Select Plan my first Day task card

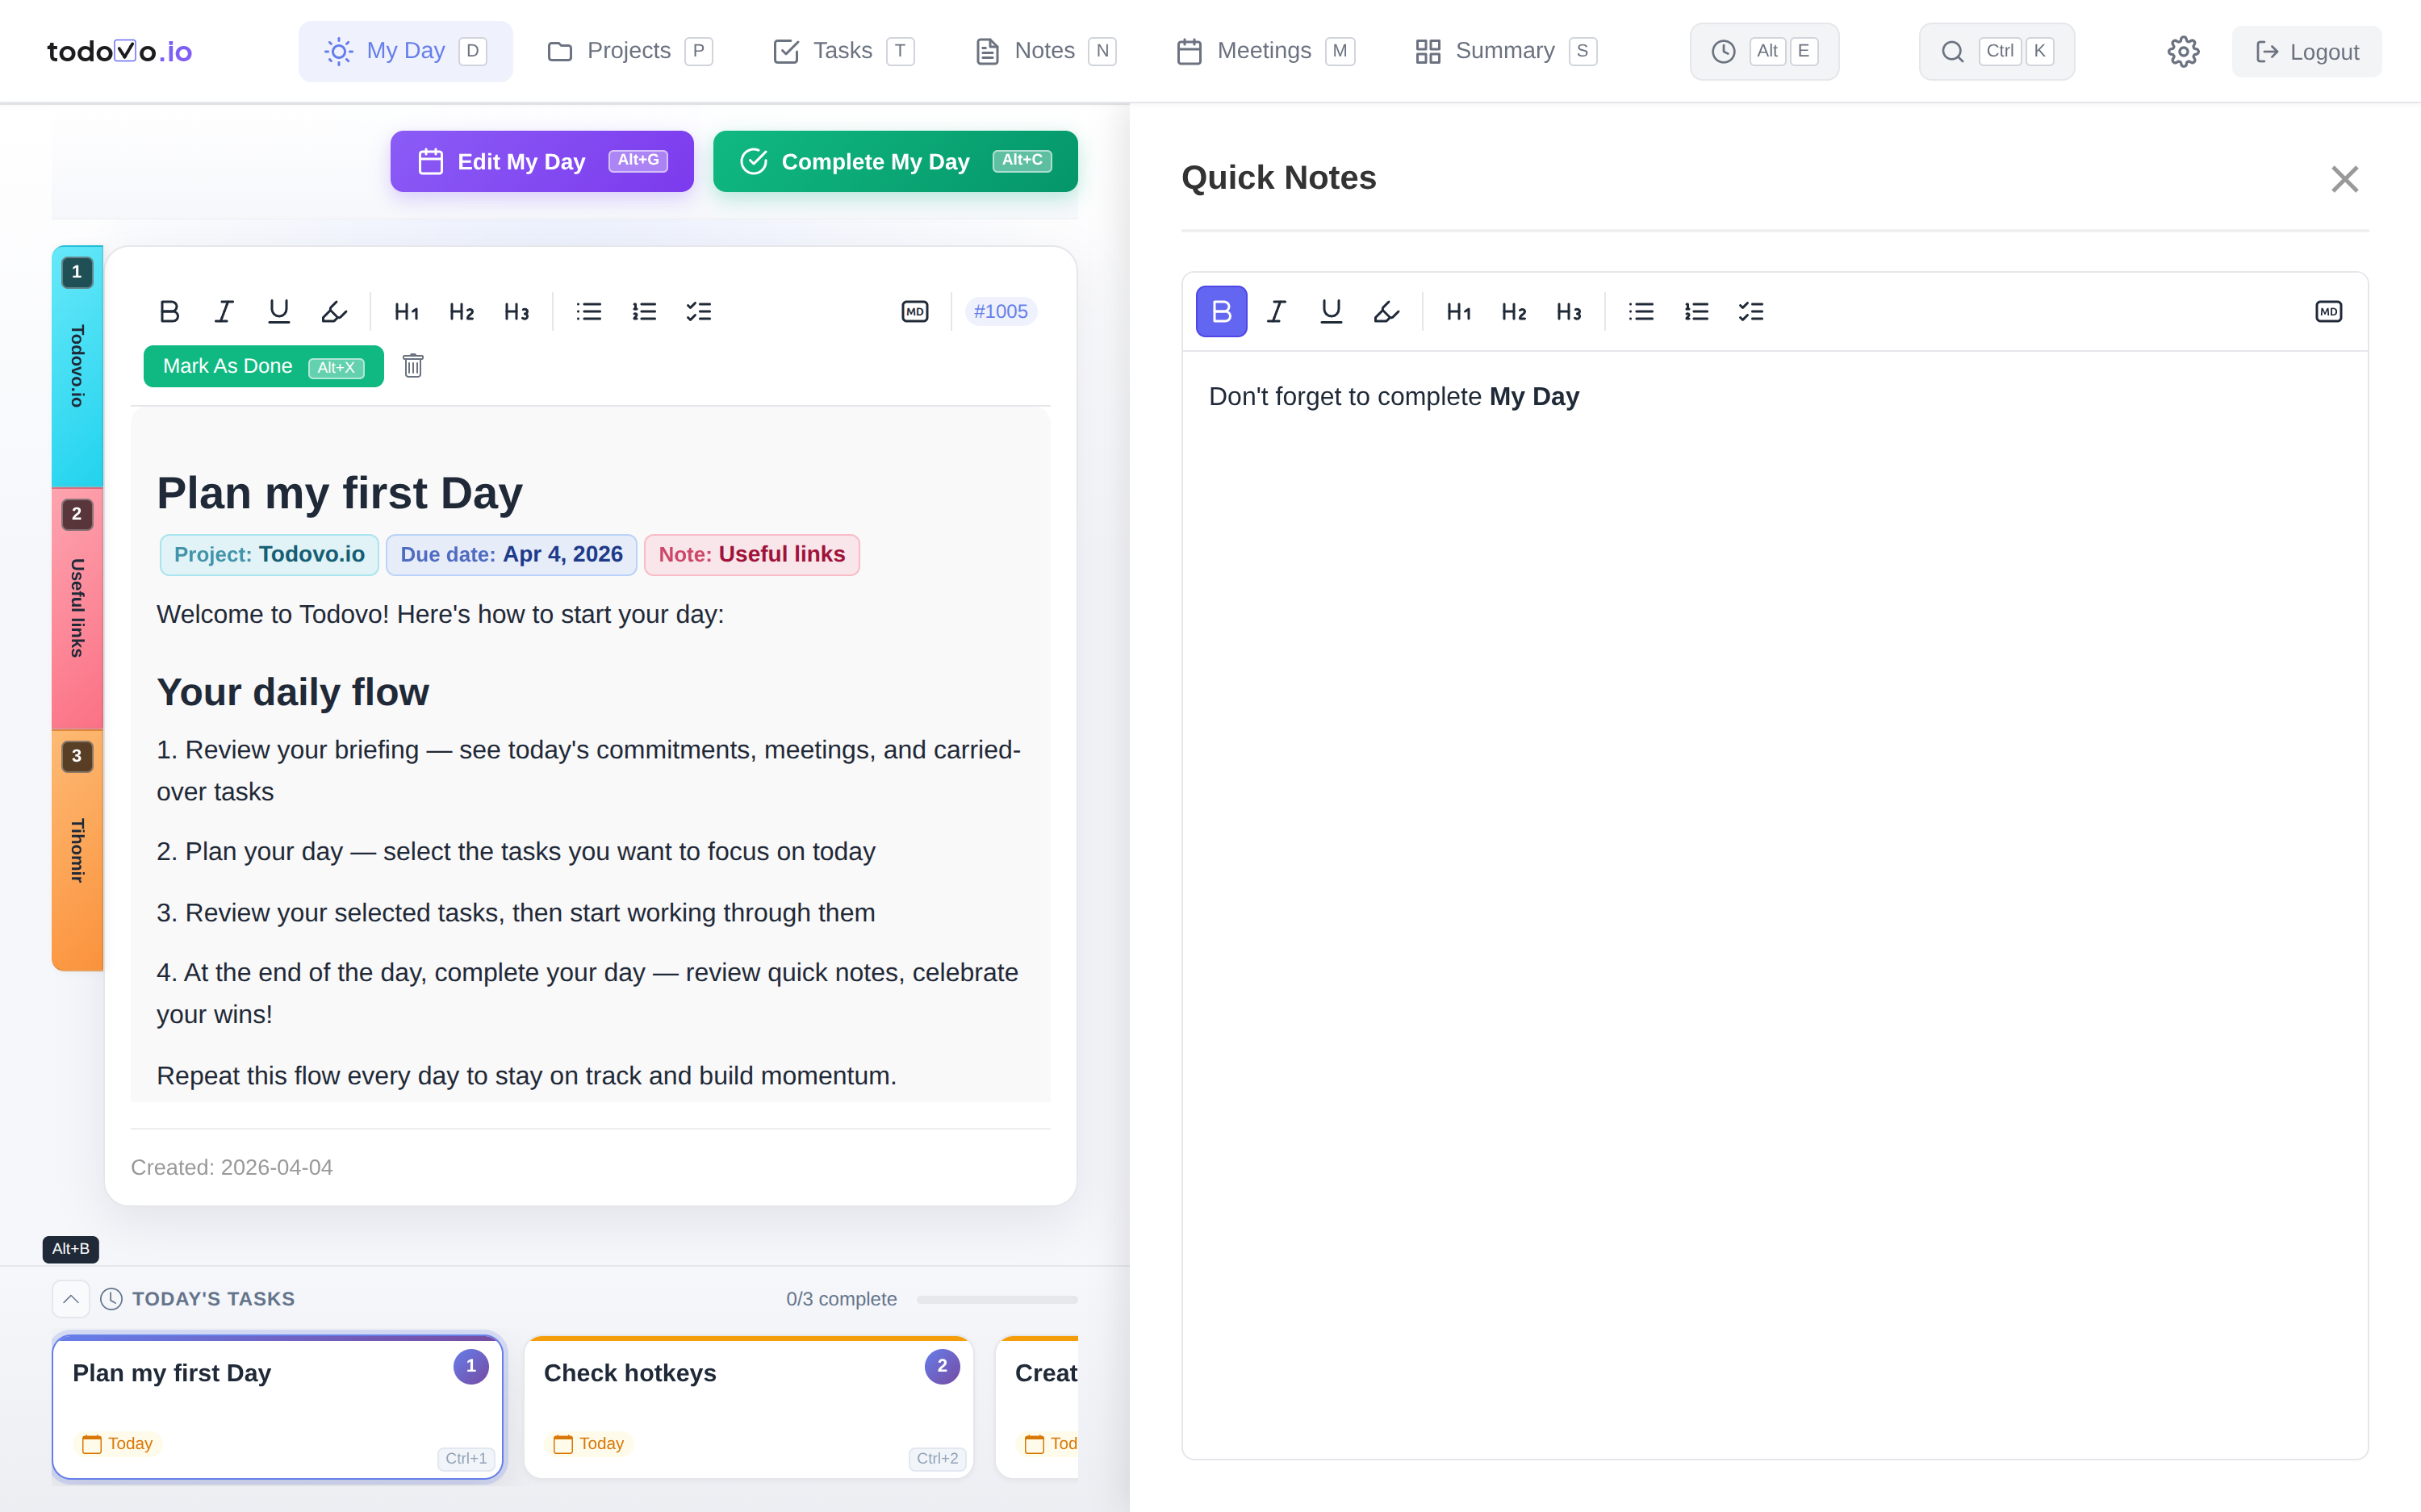(x=278, y=1407)
